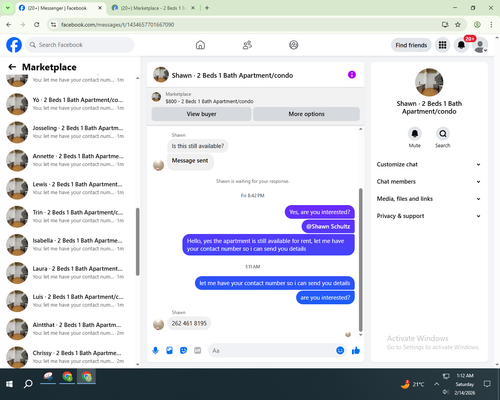Choose a sticker icon
The image size is (500, 400).
tap(183, 350)
